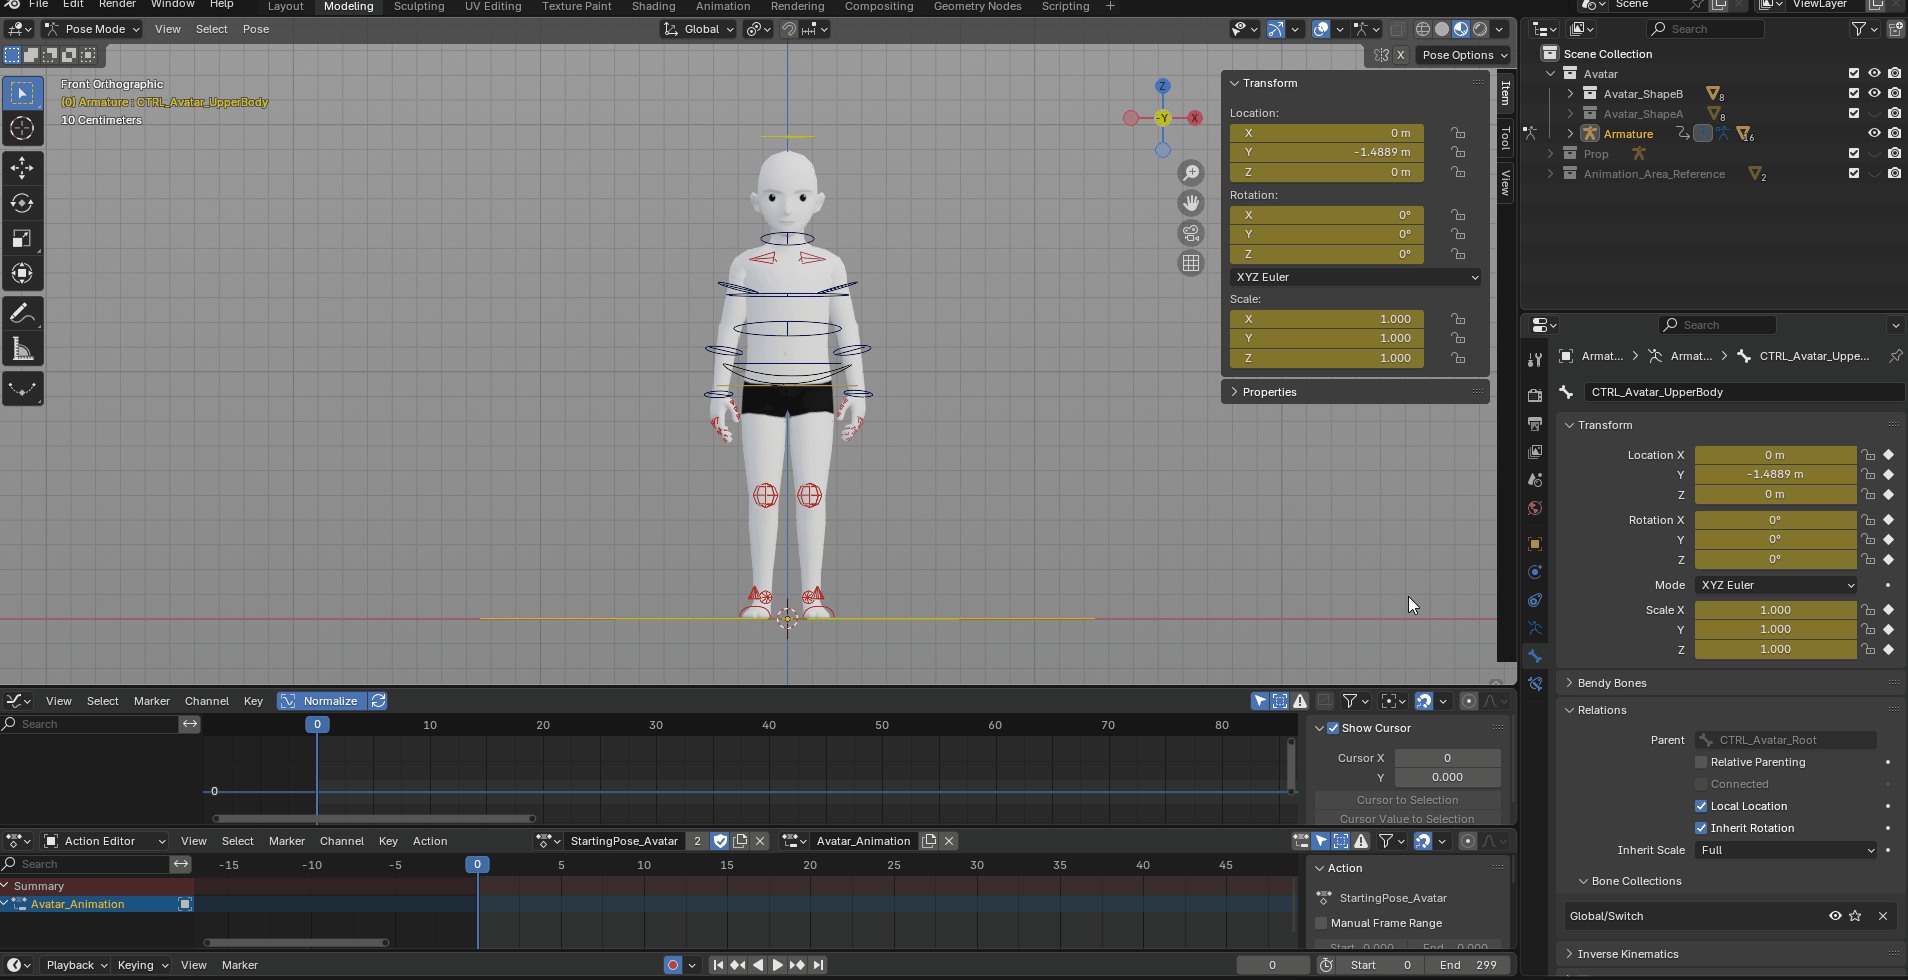Screen dimensions: 1908x980
Task: Open the Pose Mode dropdown
Action: 93,29
